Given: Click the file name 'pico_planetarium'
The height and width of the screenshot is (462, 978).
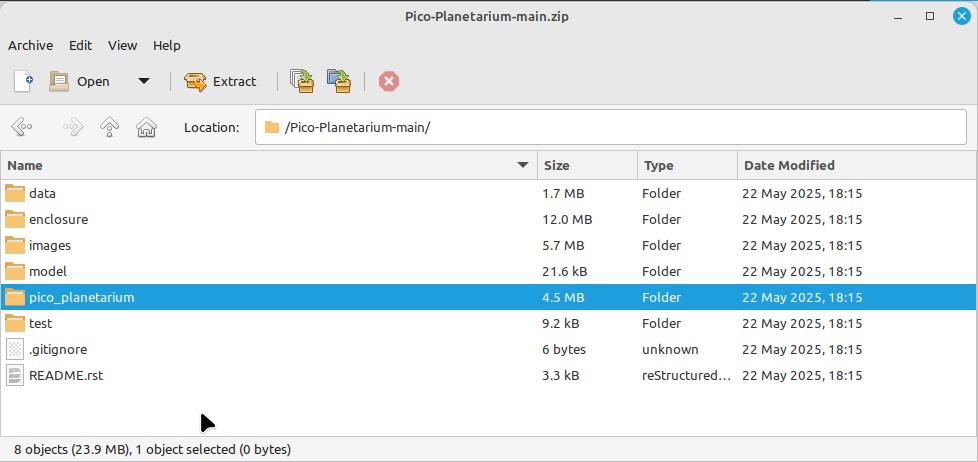Looking at the screenshot, I should 82,297.
